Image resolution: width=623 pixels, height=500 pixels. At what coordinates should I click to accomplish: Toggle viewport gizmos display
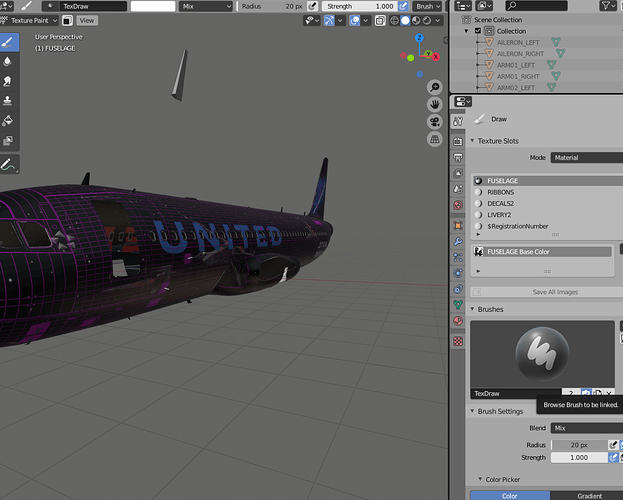point(329,20)
